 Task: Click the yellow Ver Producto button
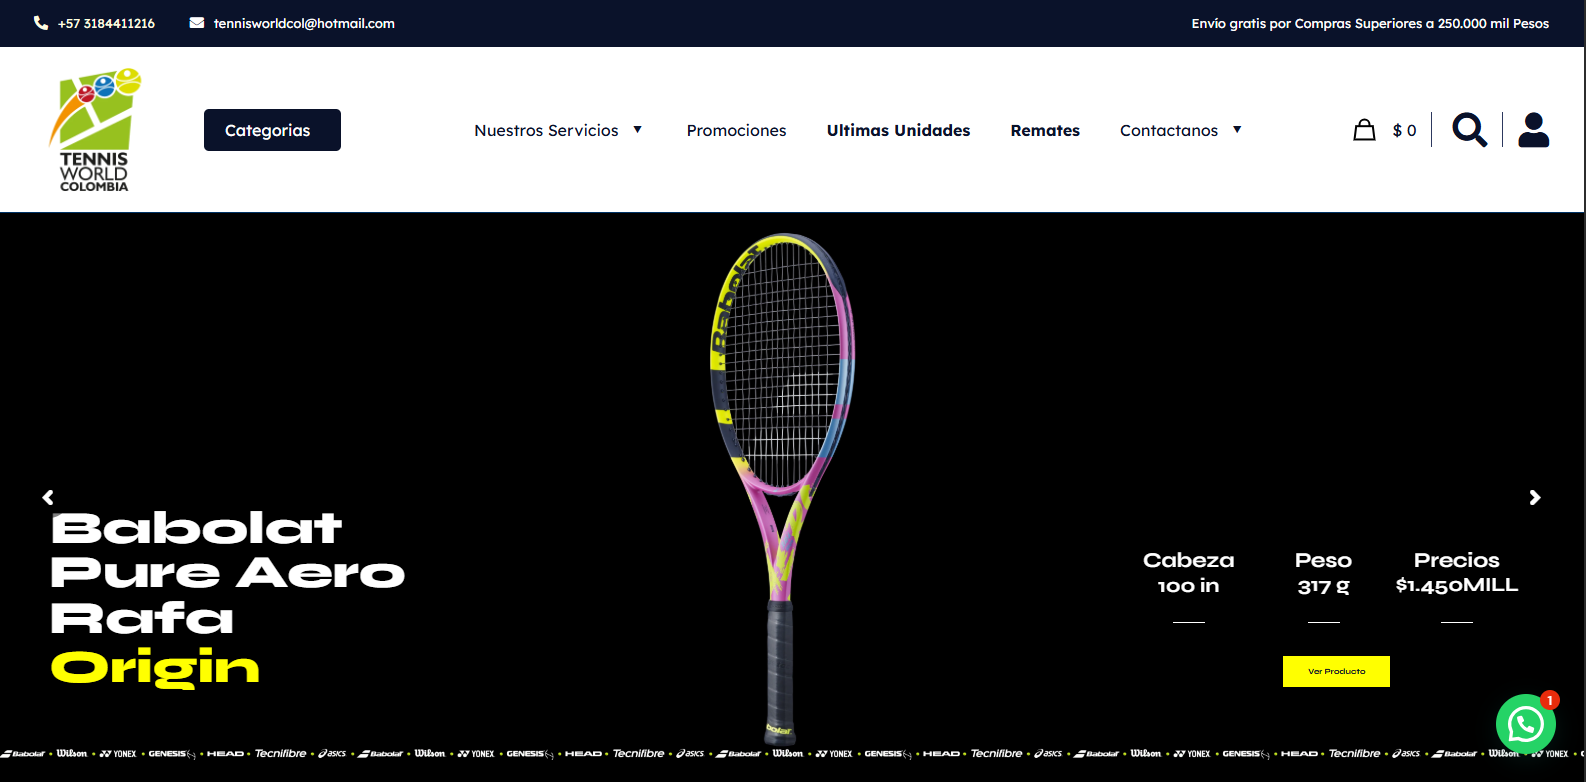1336,671
